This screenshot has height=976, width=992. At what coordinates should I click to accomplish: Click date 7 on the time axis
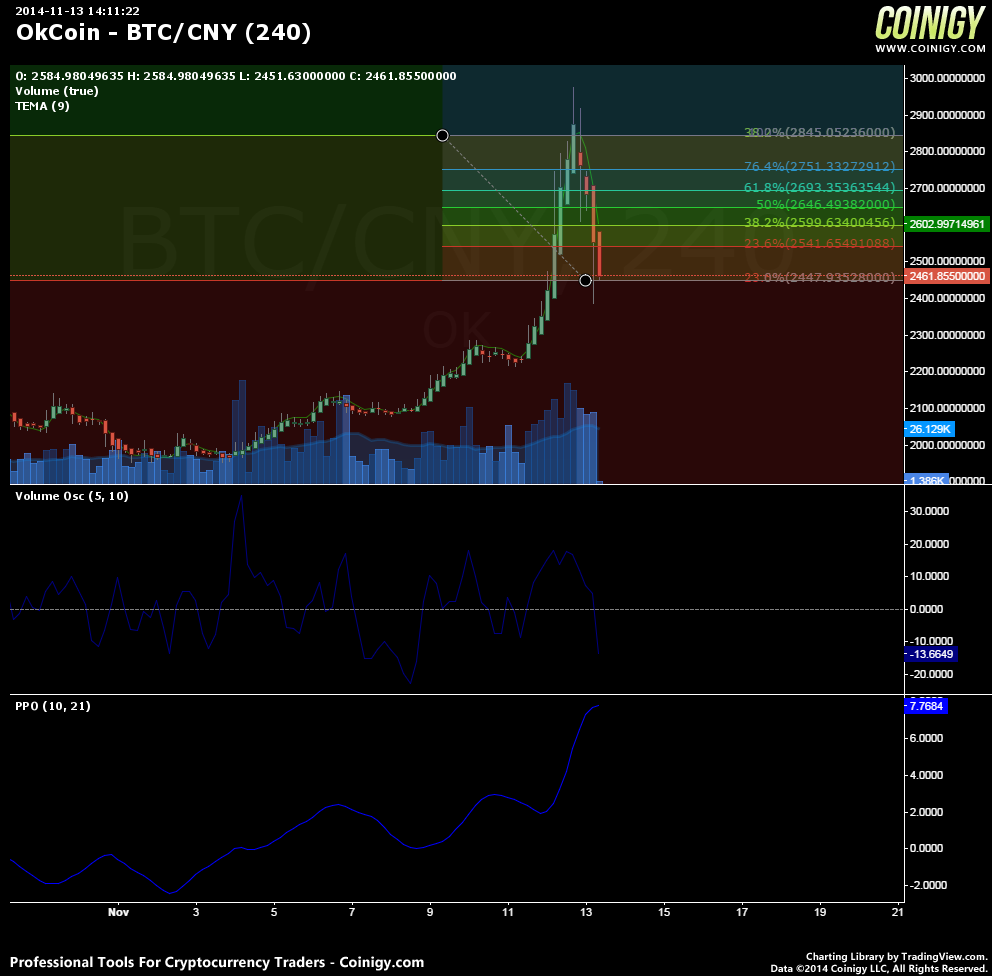[352, 912]
